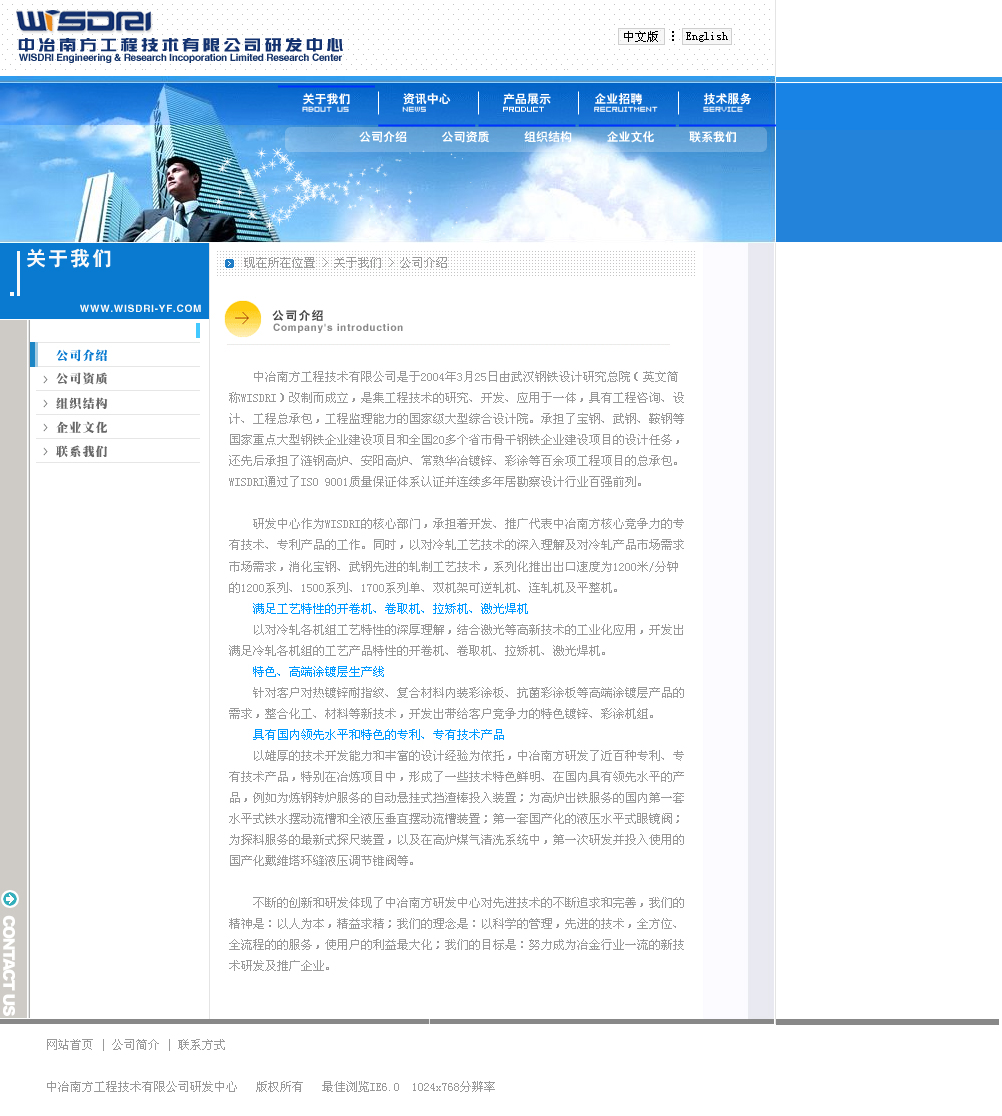The image size is (1002, 1116).
Task: Select 公司资质 in the submenu bar
Action: tap(465, 137)
